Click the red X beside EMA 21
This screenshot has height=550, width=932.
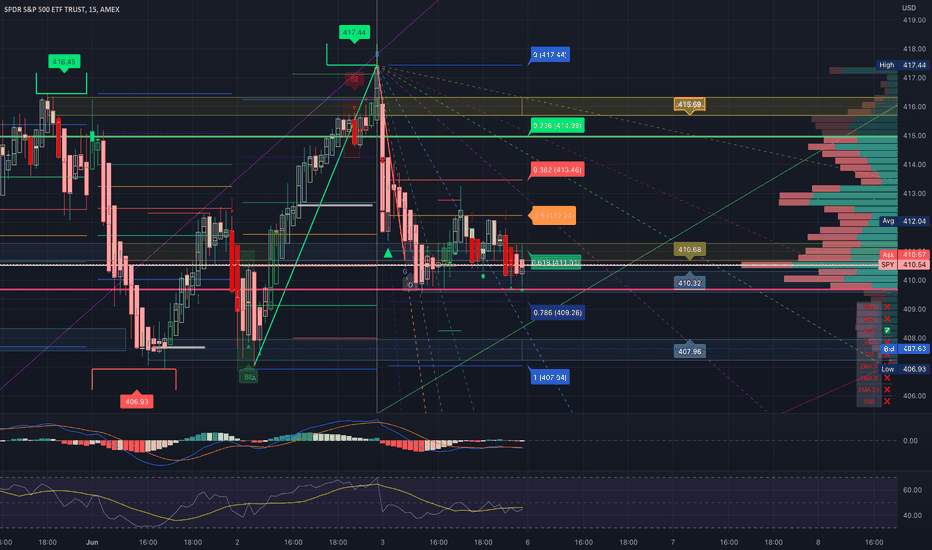tap(887, 389)
